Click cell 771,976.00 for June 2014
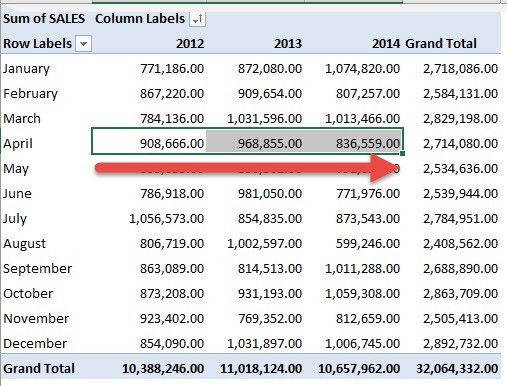507x386 pixels. pyautogui.click(x=368, y=194)
